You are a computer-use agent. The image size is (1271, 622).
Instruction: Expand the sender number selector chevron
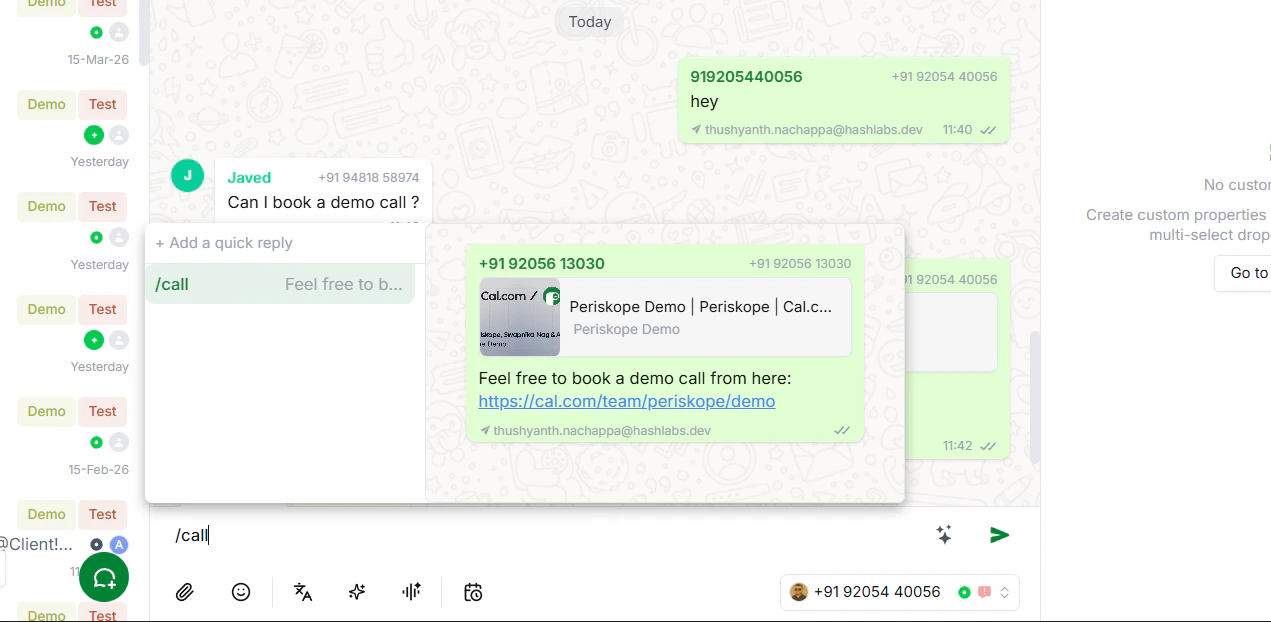pyautogui.click(x=1004, y=592)
